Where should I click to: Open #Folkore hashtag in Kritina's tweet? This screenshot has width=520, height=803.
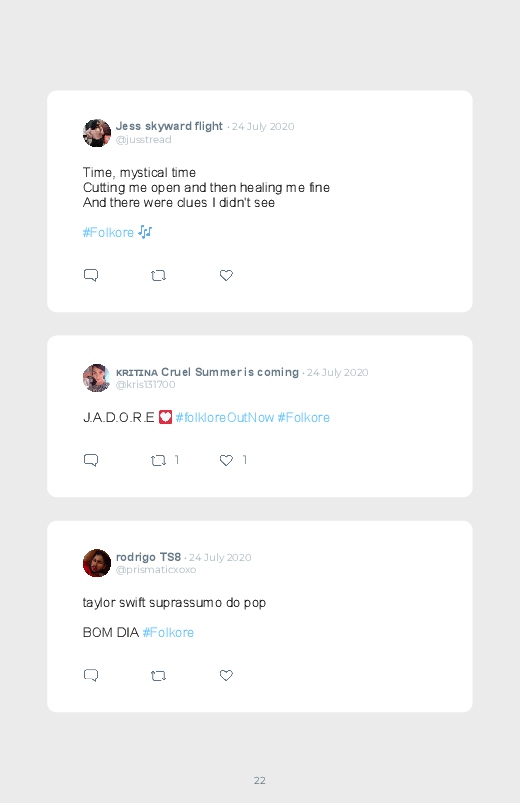click(x=303, y=417)
